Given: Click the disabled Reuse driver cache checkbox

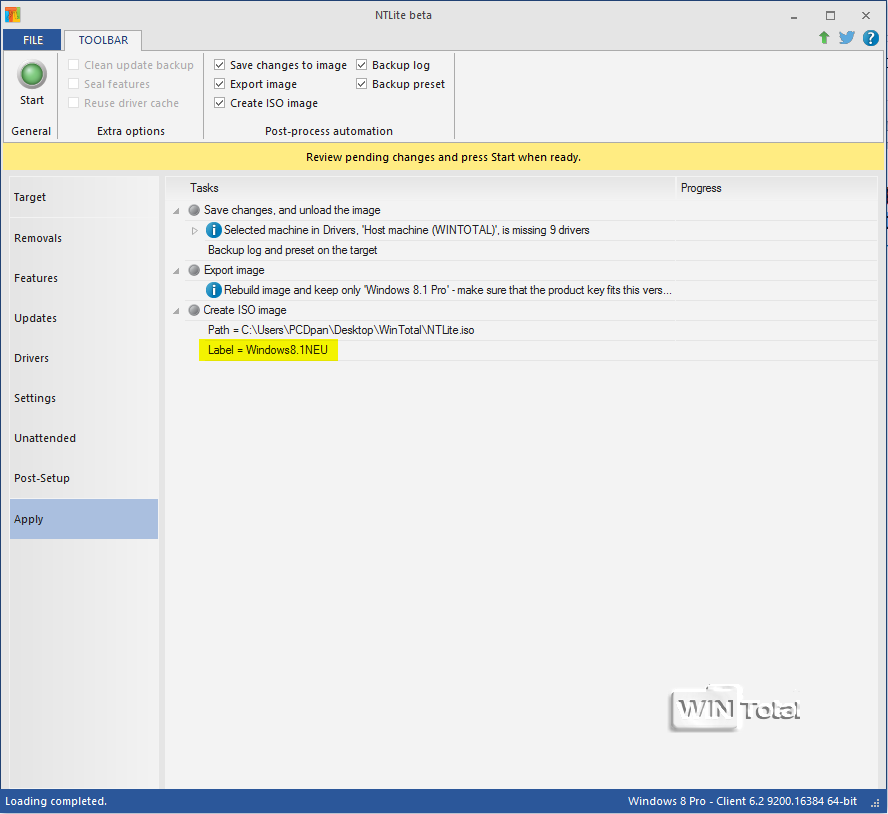Looking at the screenshot, I should (x=74, y=103).
